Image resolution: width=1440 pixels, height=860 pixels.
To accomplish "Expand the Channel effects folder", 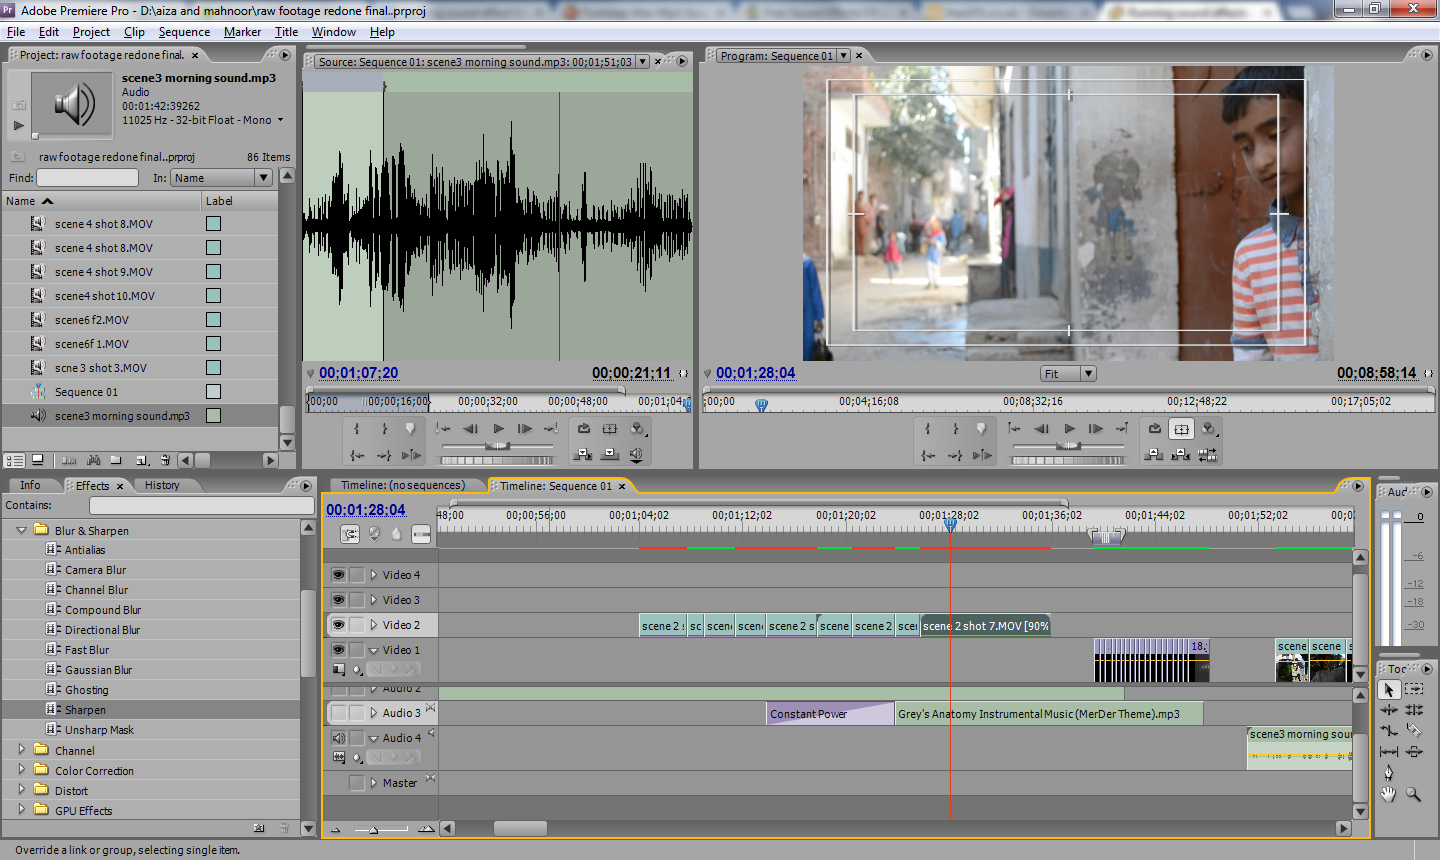I will (21, 749).
